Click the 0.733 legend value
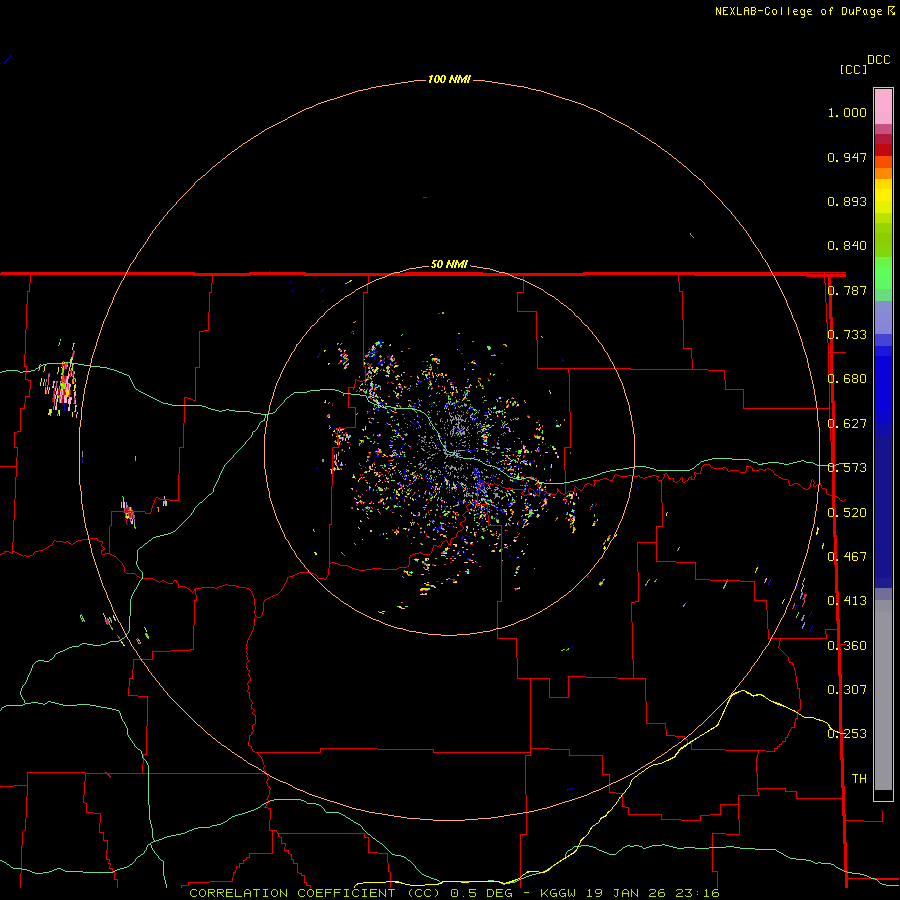Viewport: 900px width, 900px height. (x=847, y=335)
